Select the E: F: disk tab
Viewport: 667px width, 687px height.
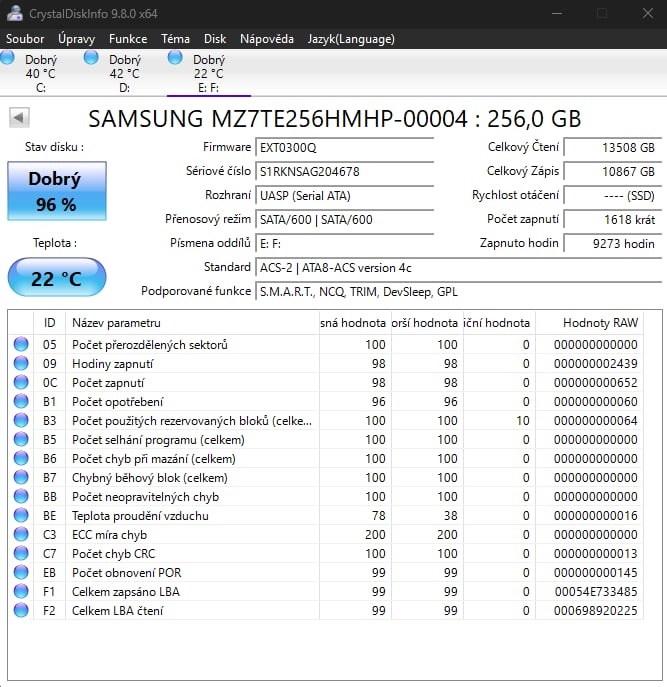pyautogui.click(x=209, y=73)
